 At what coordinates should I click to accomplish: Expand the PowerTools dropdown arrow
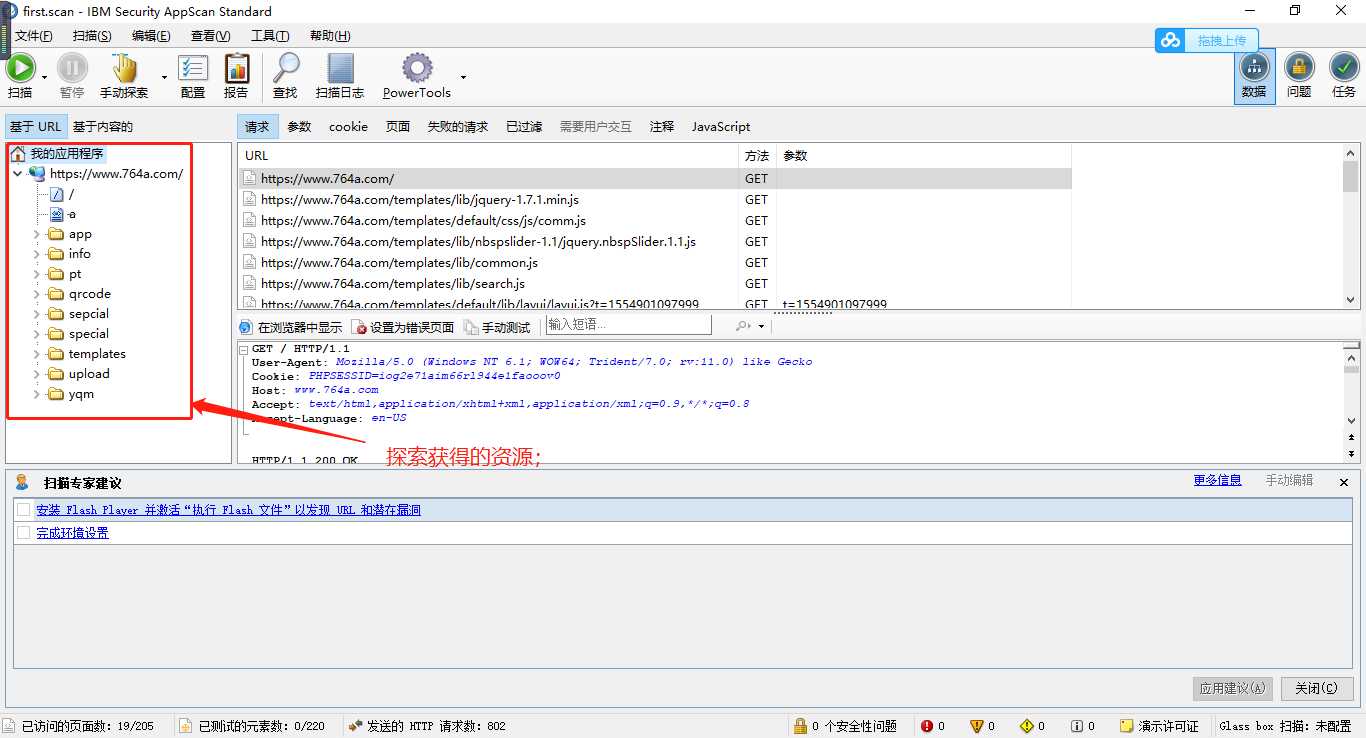click(x=463, y=77)
